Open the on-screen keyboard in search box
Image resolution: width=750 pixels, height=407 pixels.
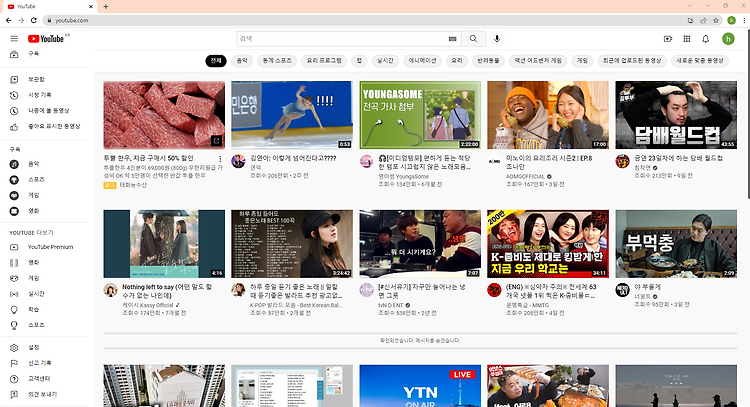(452, 39)
